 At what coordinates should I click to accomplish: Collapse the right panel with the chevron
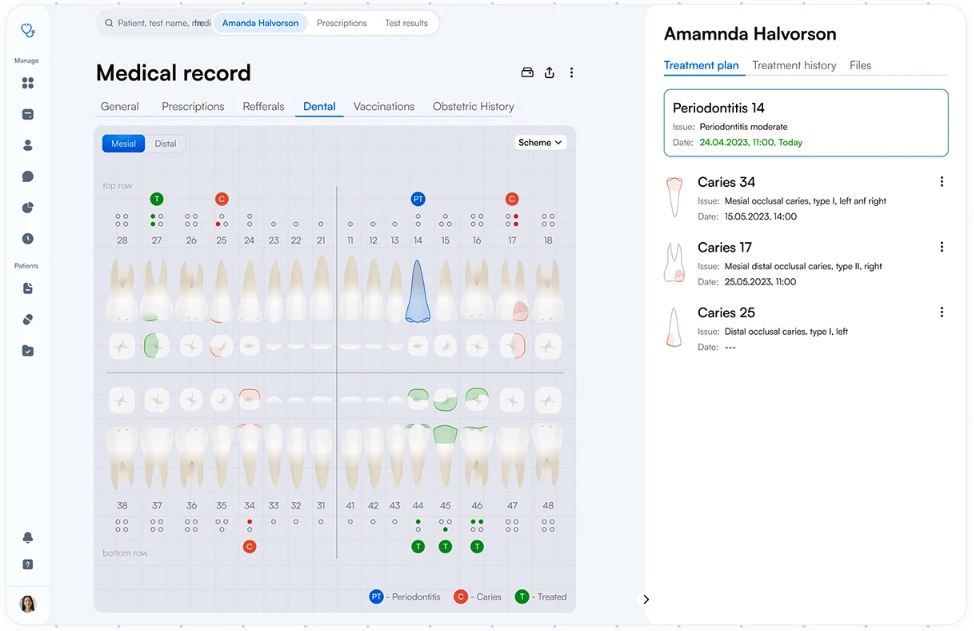click(646, 599)
